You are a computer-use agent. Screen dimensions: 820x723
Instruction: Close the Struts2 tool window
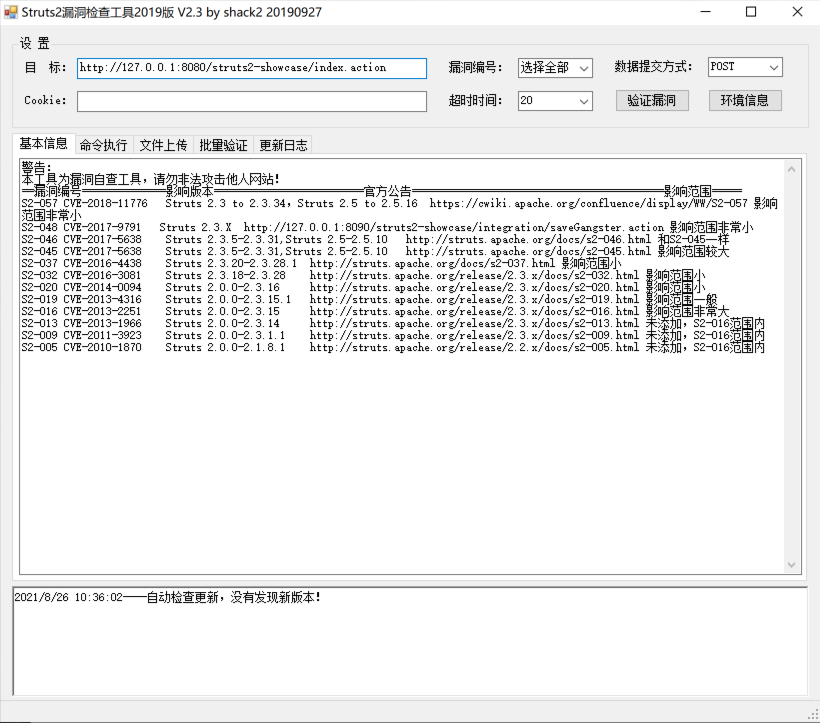(797, 12)
